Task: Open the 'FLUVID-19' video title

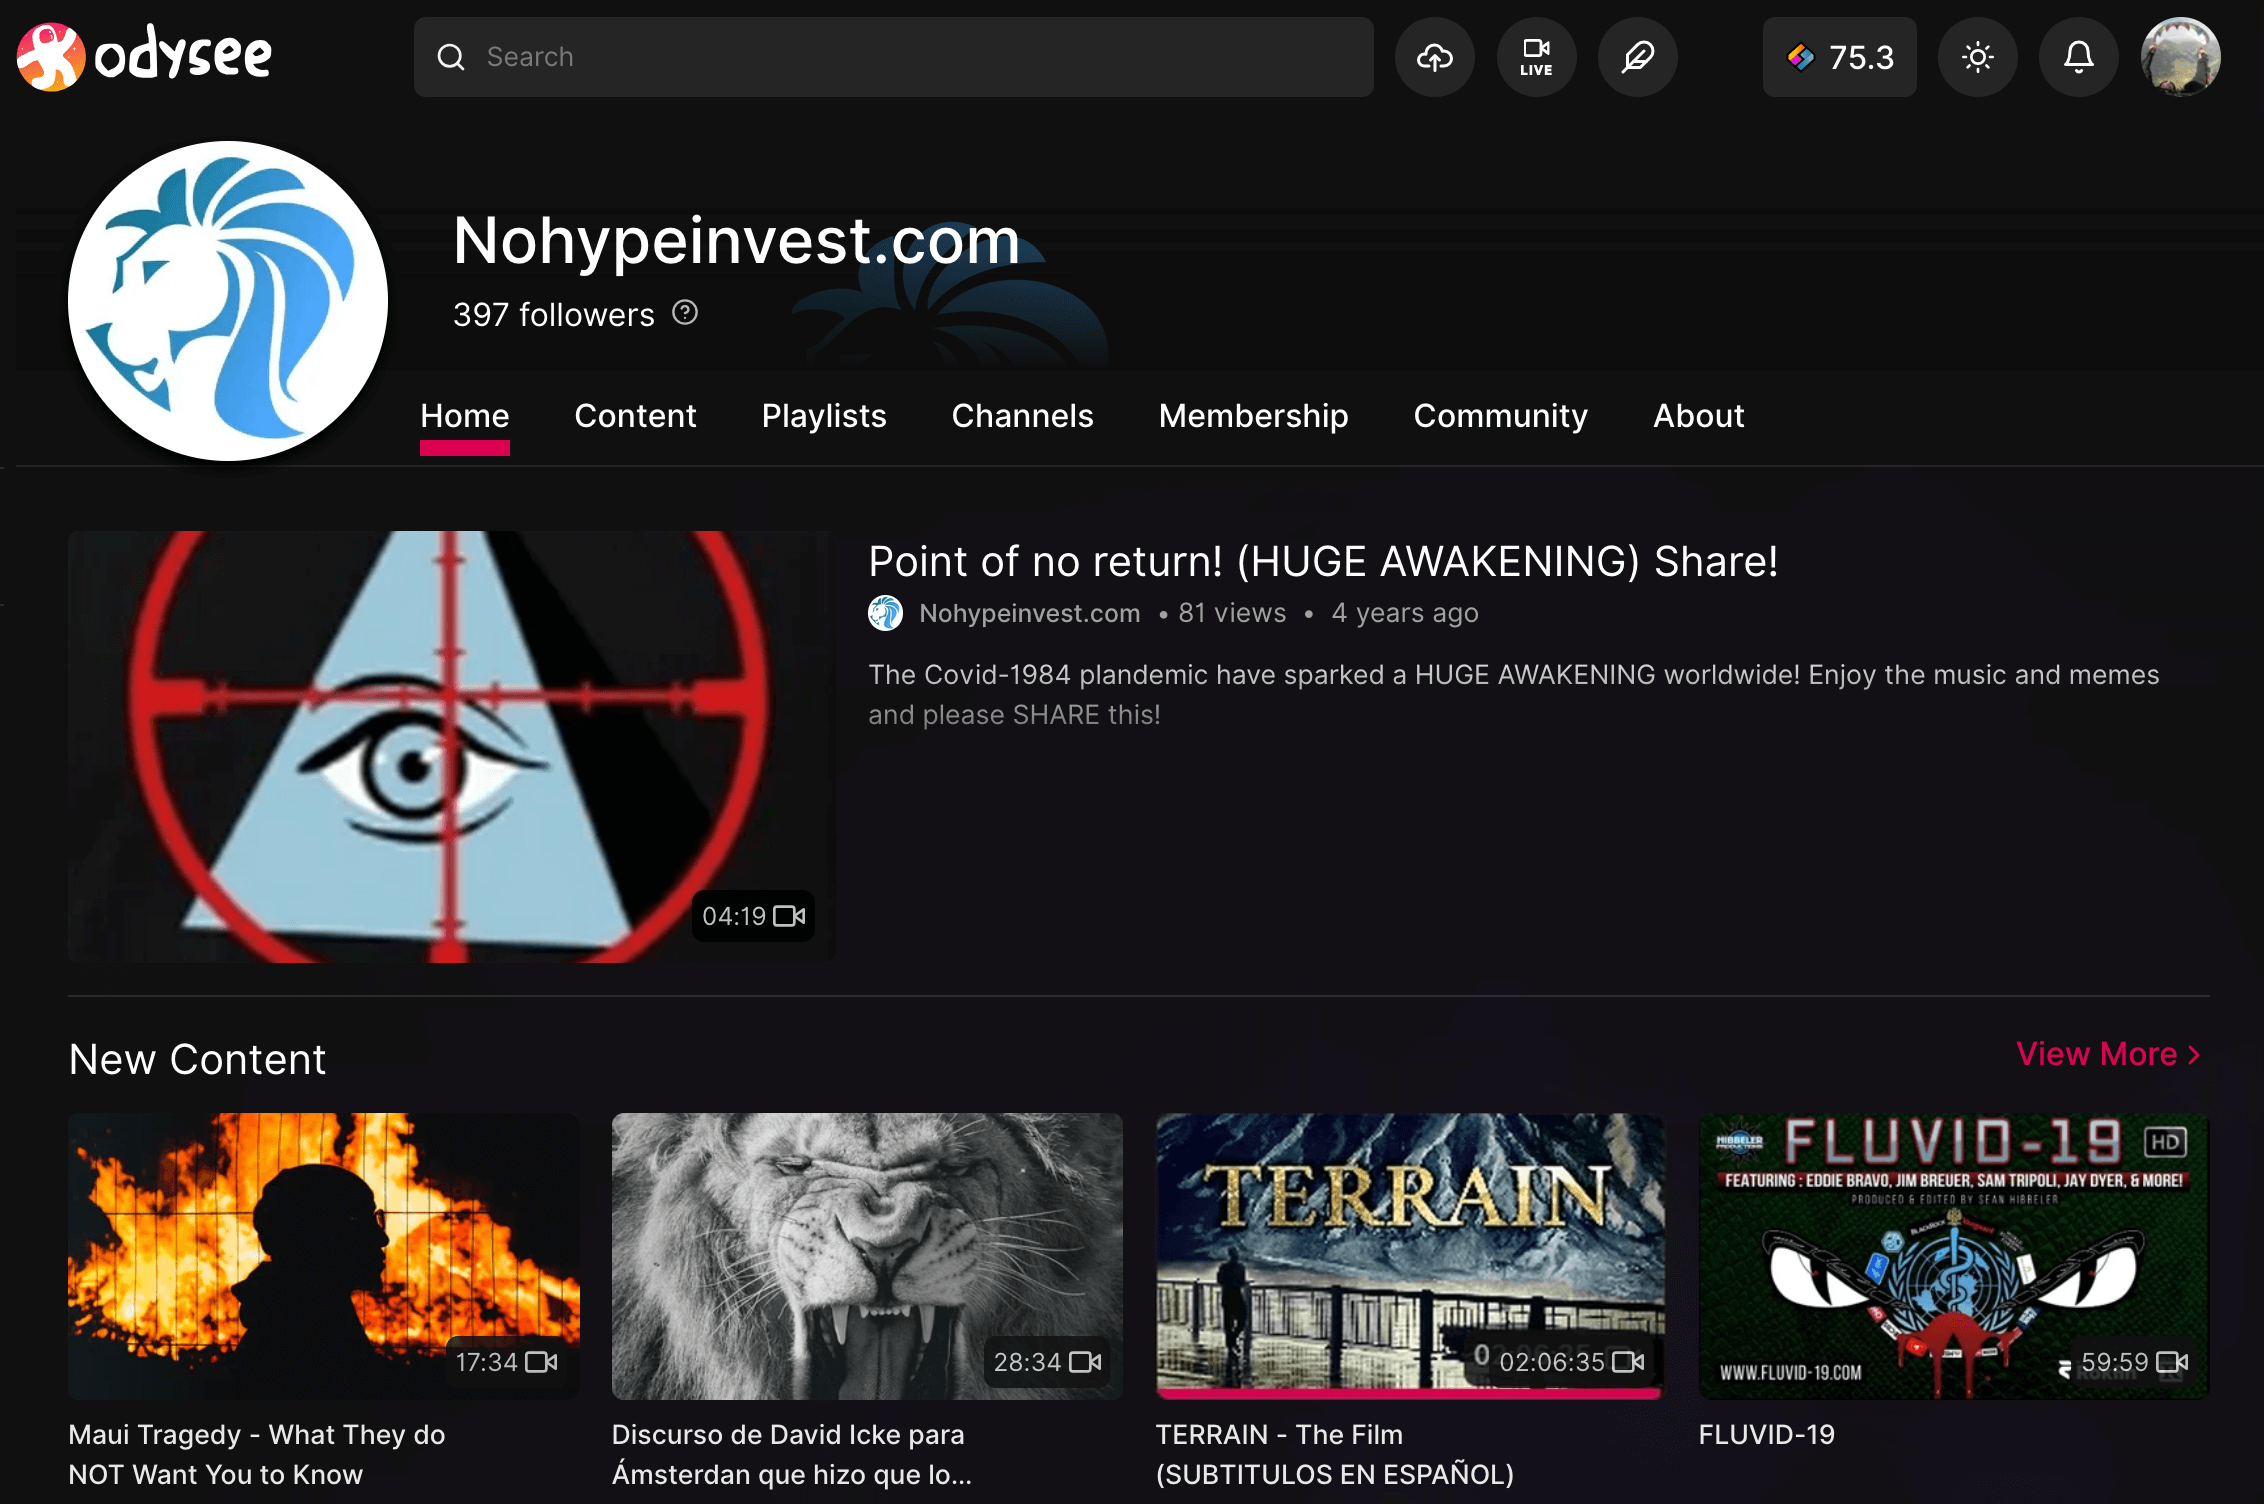Action: [1767, 1434]
